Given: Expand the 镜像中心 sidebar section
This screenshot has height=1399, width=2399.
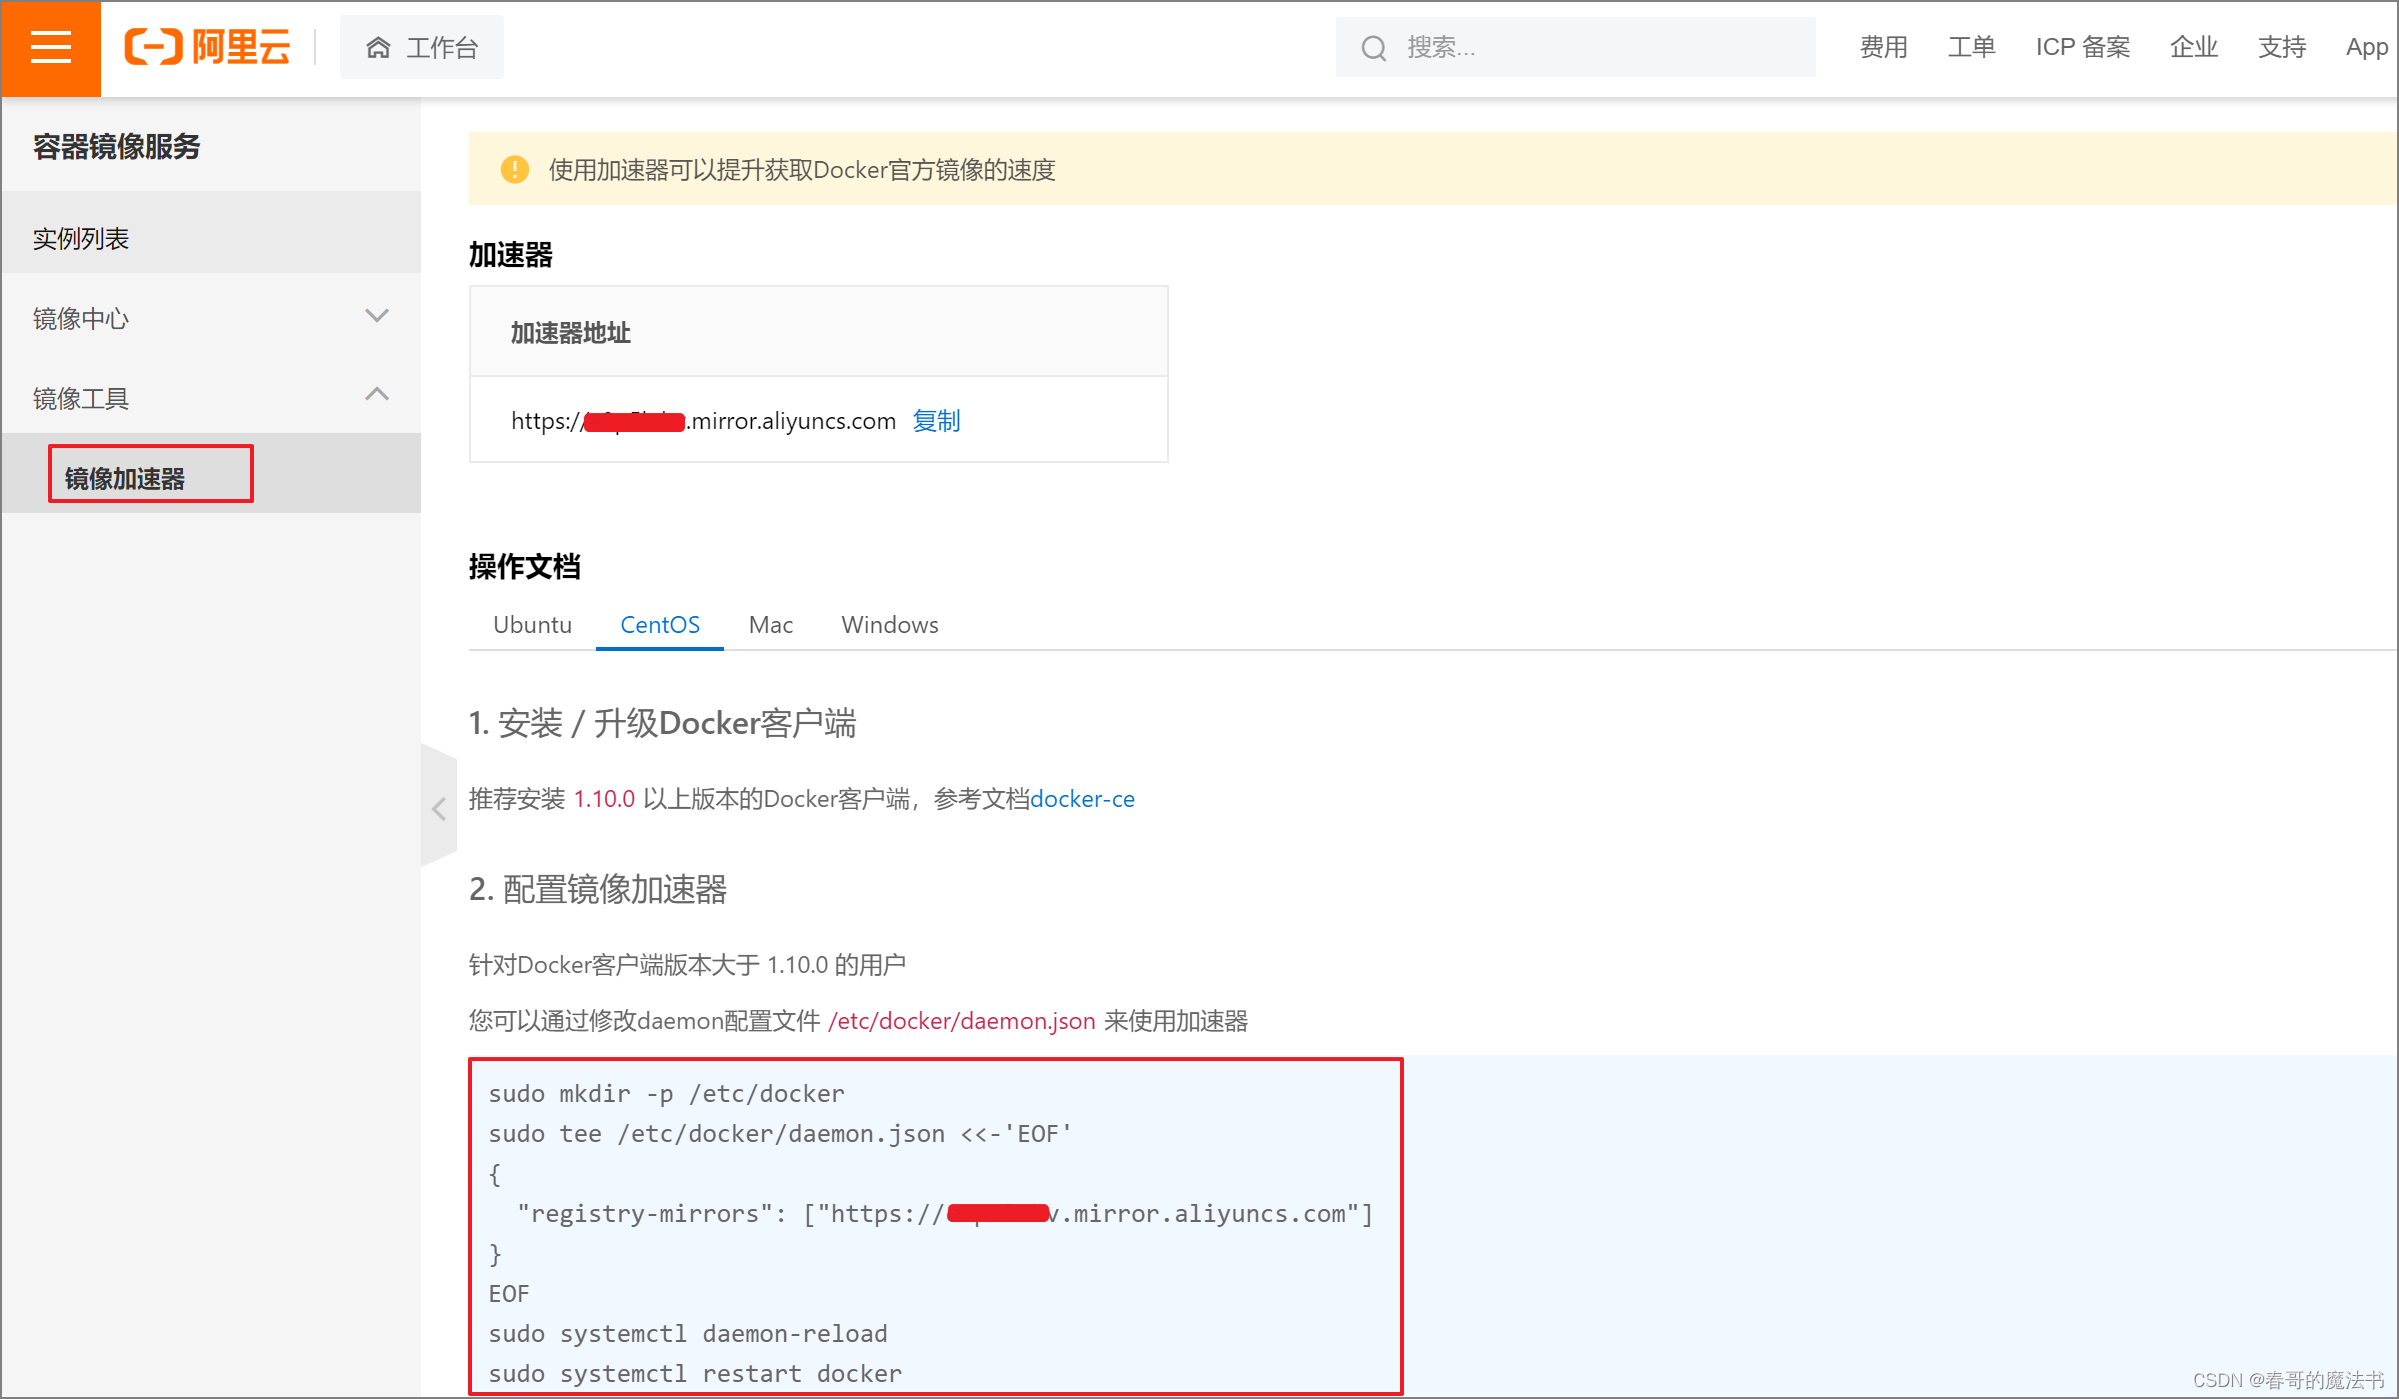Looking at the screenshot, I should 211,318.
